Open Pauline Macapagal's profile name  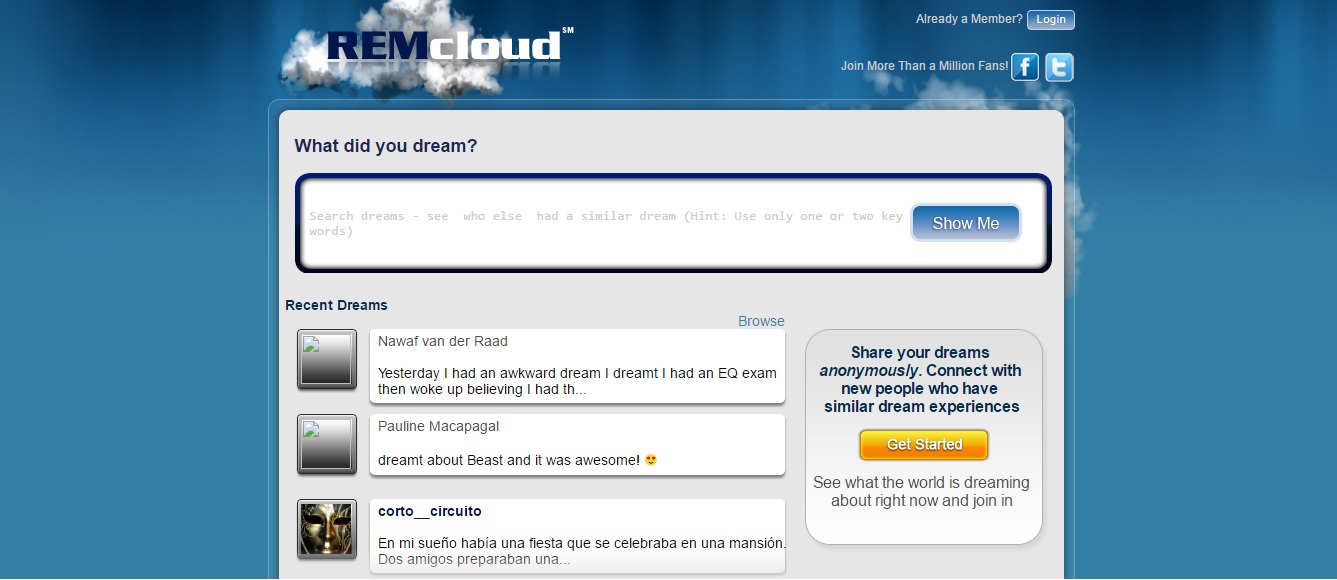click(x=439, y=426)
